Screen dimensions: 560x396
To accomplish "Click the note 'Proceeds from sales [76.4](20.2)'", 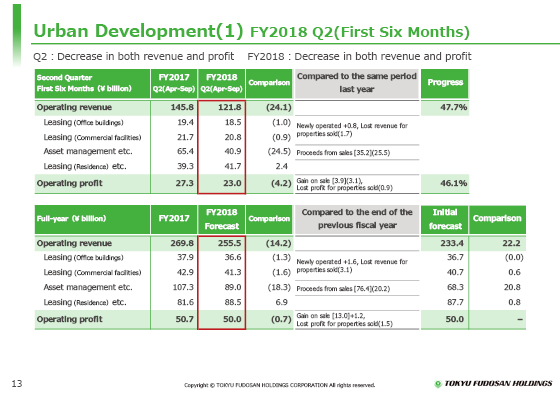I will coord(343,289).
